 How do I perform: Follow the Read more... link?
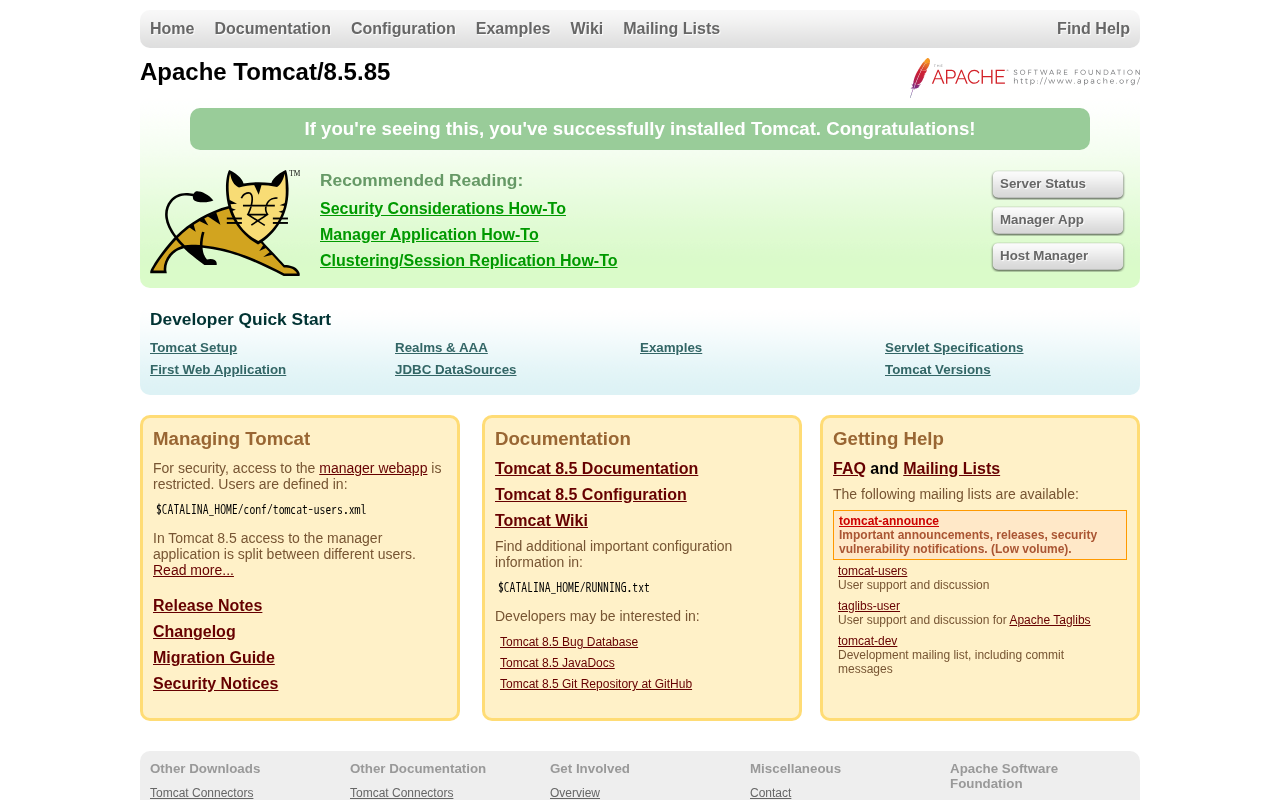pos(193,570)
